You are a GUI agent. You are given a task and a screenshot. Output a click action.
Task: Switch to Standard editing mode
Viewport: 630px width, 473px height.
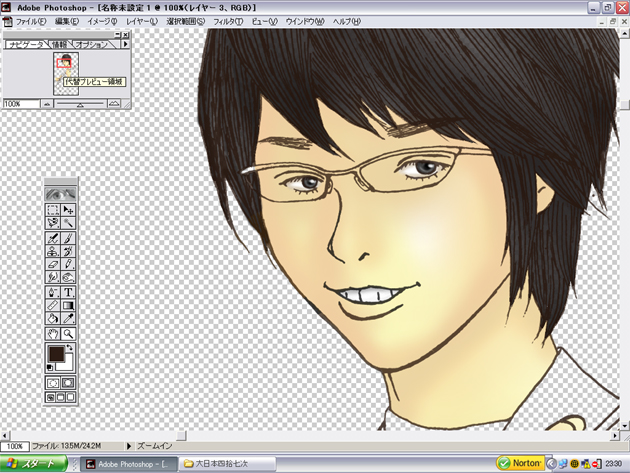[x=53, y=383]
